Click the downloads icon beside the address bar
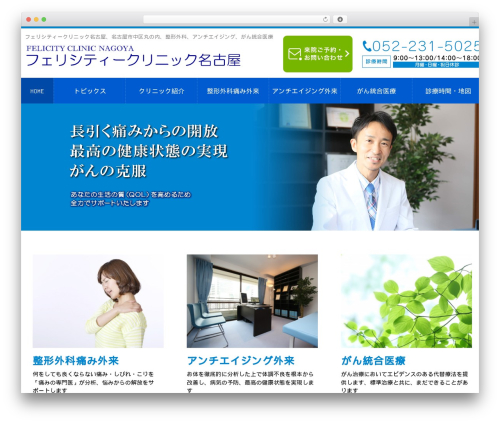 click(340, 20)
